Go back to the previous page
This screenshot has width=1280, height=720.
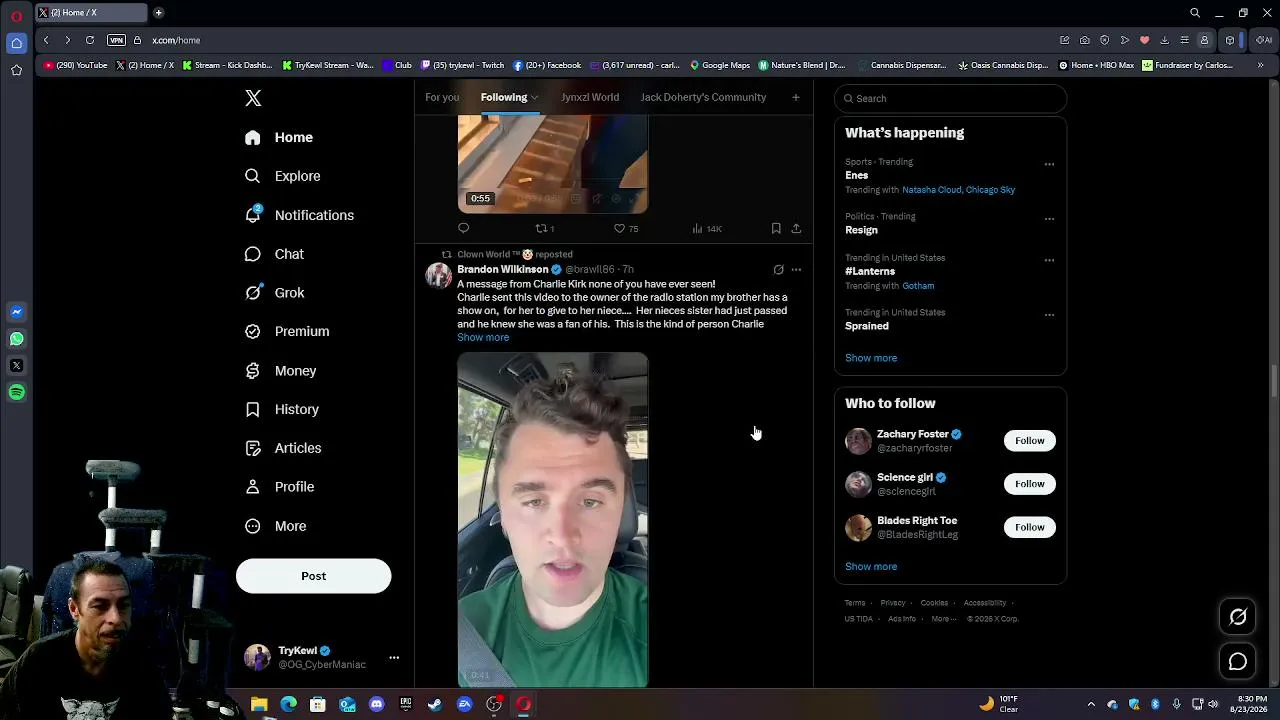tap(46, 40)
